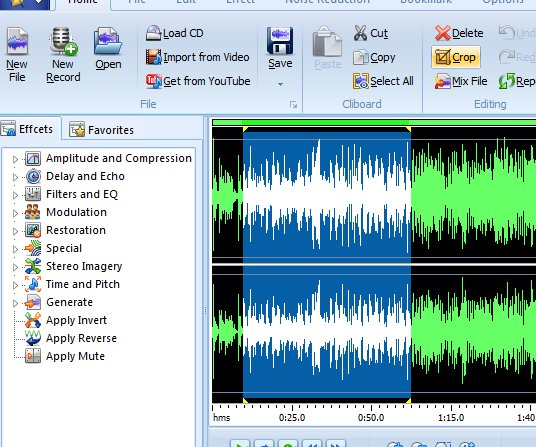Viewport: 536px width, 447px height.
Task: Expand the Filters and EQ node
Action: click(x=15, y=195)
